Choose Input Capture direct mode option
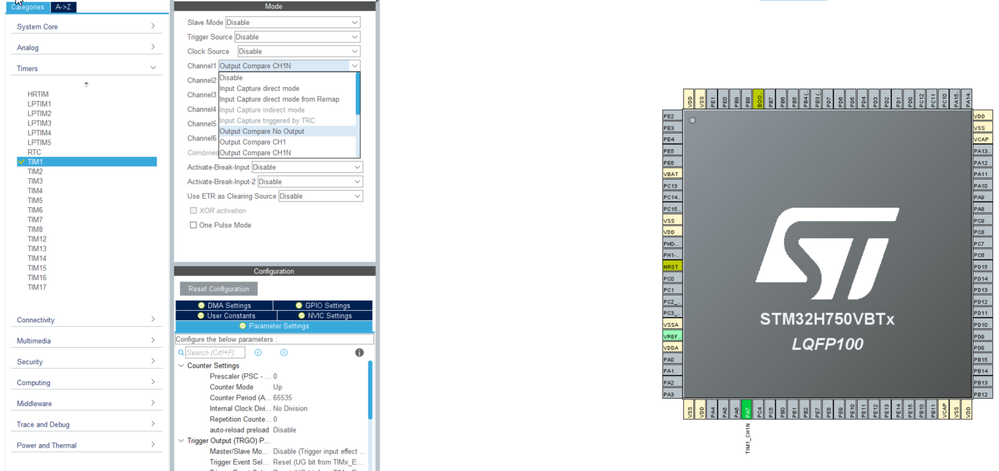Image resolution: width=999 pixels, height=471 pixels. tap(287, 89)
